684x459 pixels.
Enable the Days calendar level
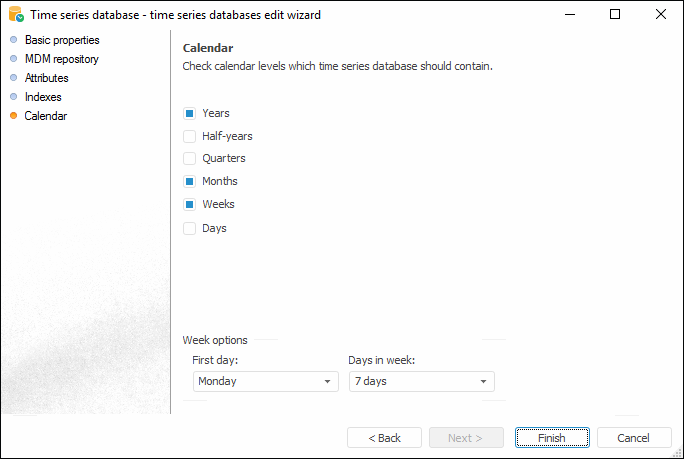(189, 228)
